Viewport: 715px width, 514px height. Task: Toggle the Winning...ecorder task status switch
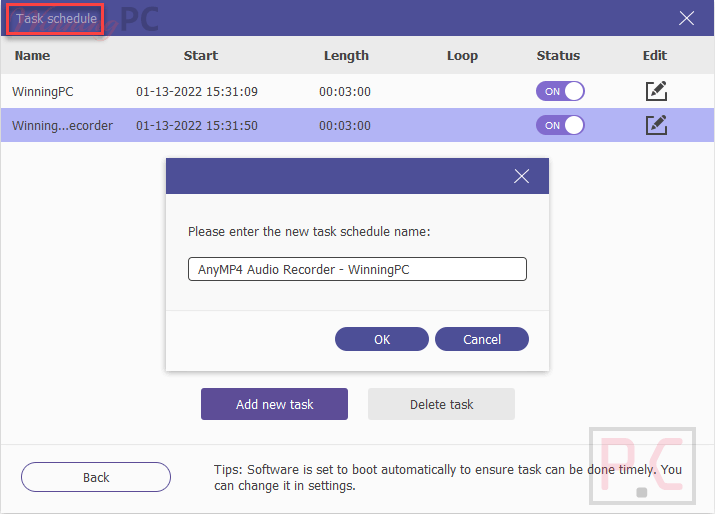point(560,125)
